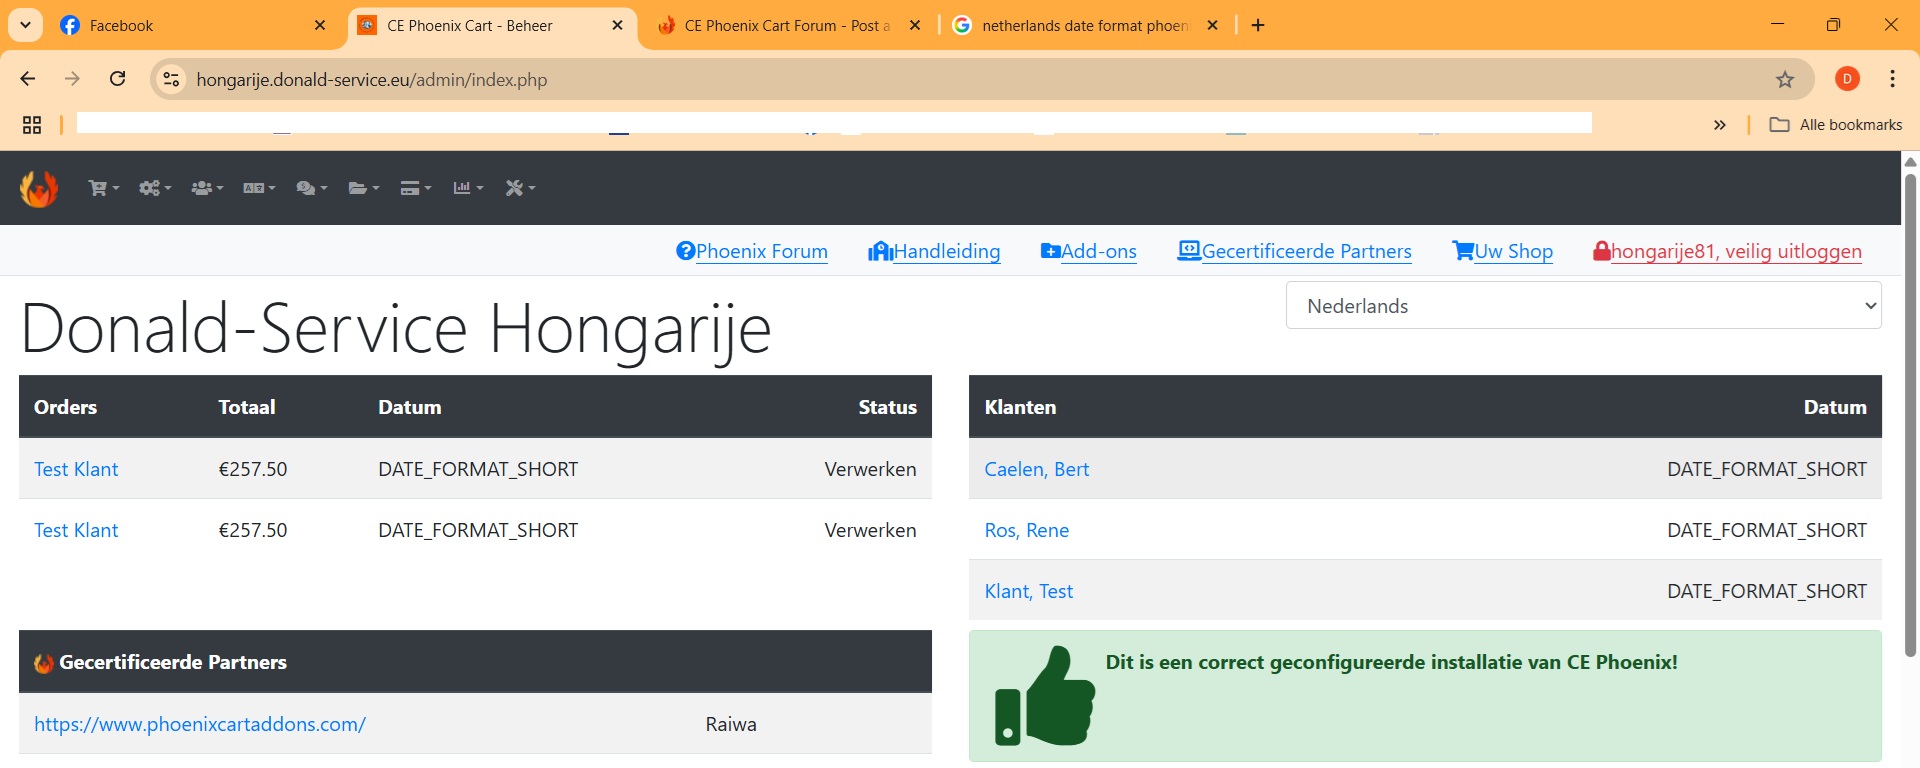
Task: Open Gecertificeerde Partners header link
Action: point(1295,251)
